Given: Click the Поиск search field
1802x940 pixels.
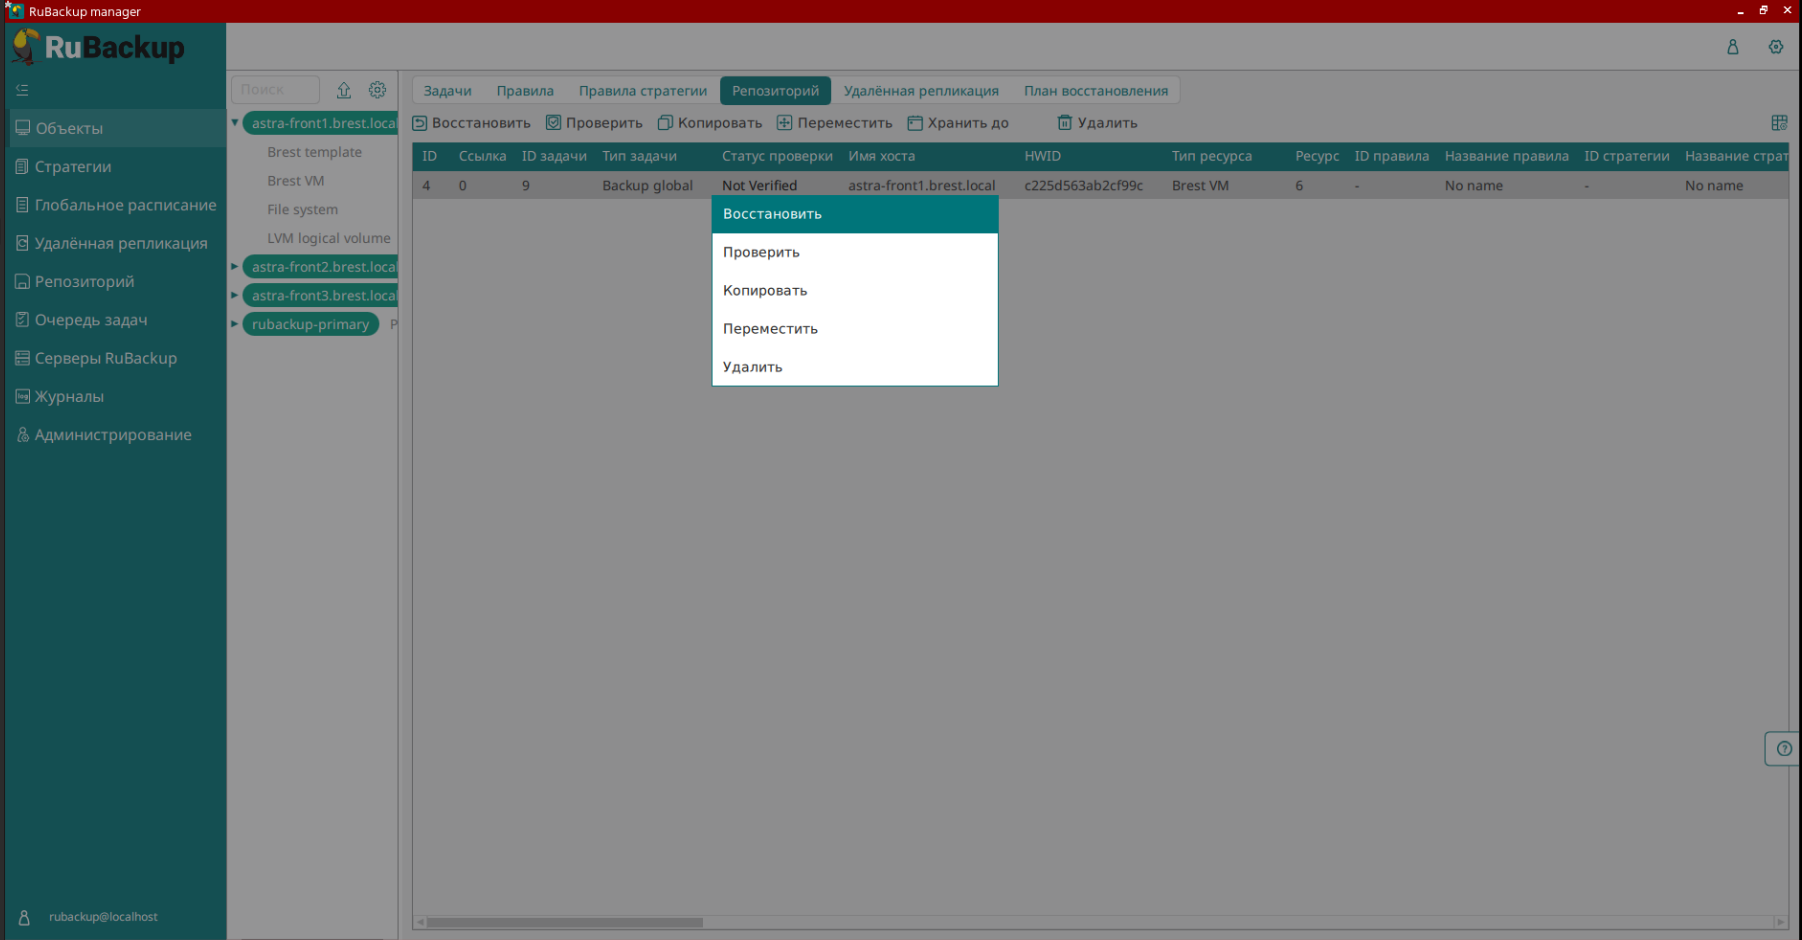Looking at the screenshot, I should 275,90.
